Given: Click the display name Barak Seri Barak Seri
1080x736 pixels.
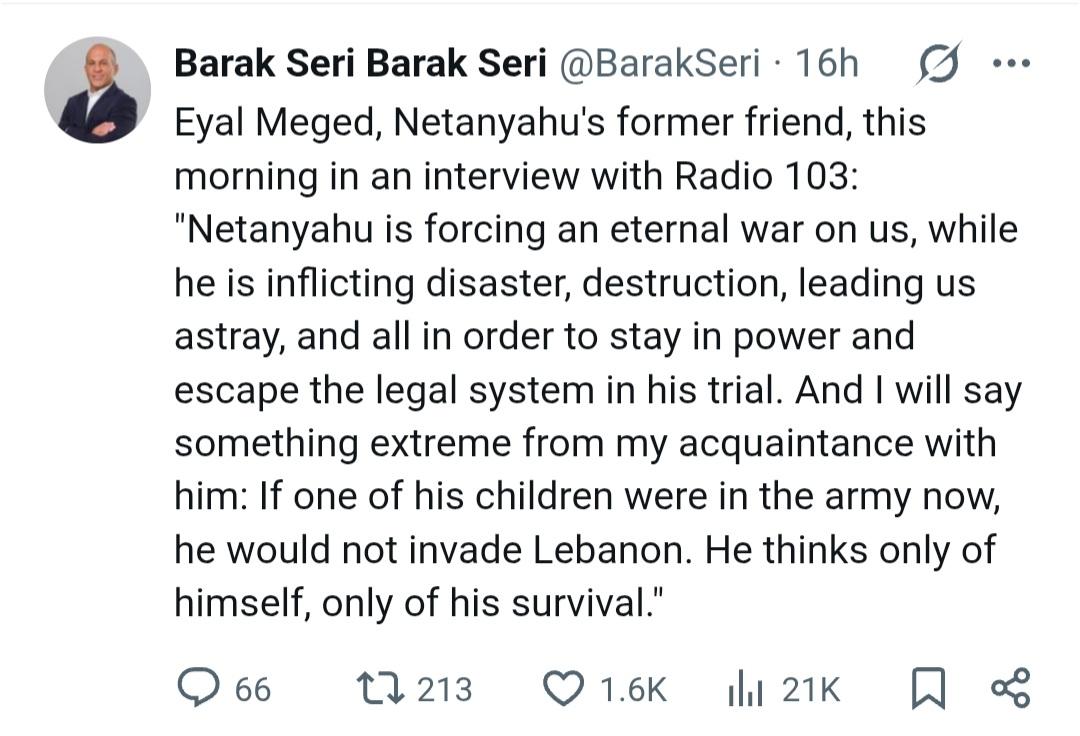Looking at the screenshot, I should 360,64.
